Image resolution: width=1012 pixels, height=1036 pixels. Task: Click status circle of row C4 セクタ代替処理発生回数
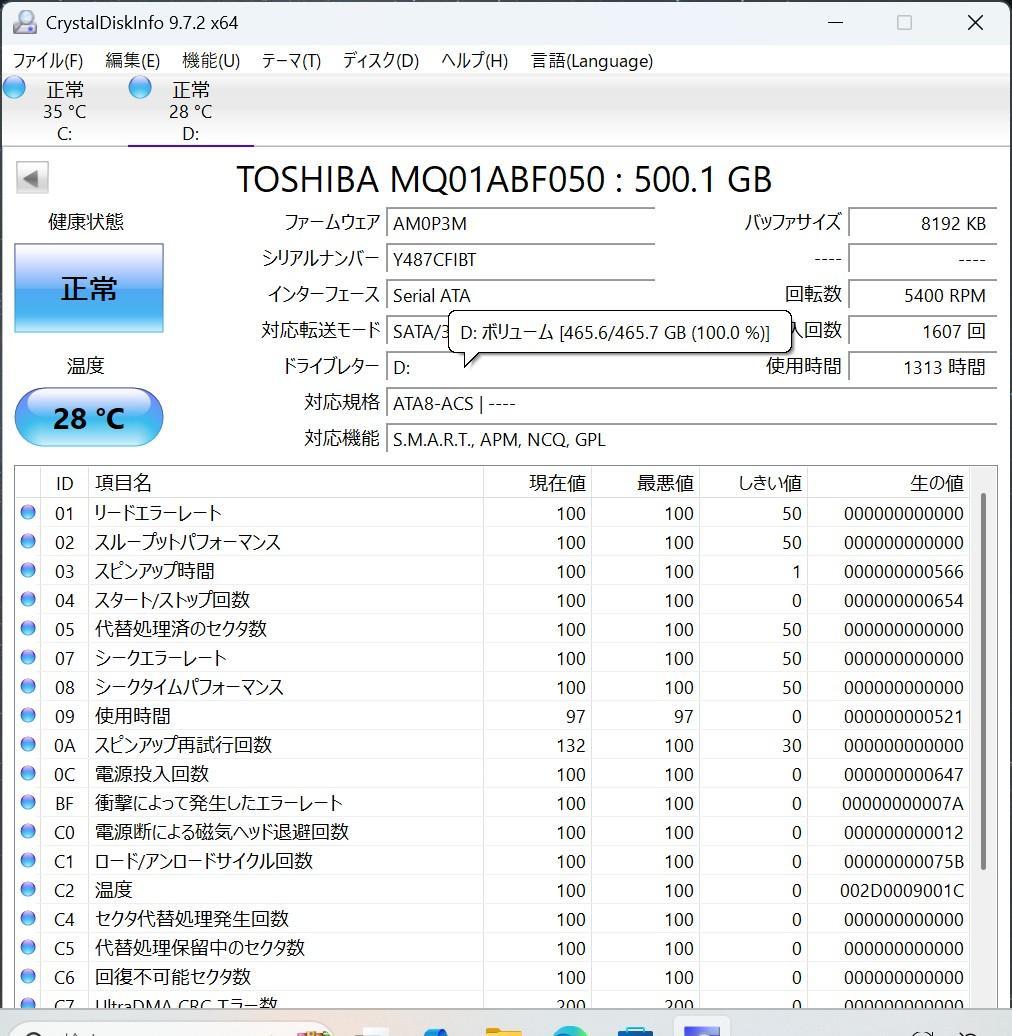[x=28, y=918]
